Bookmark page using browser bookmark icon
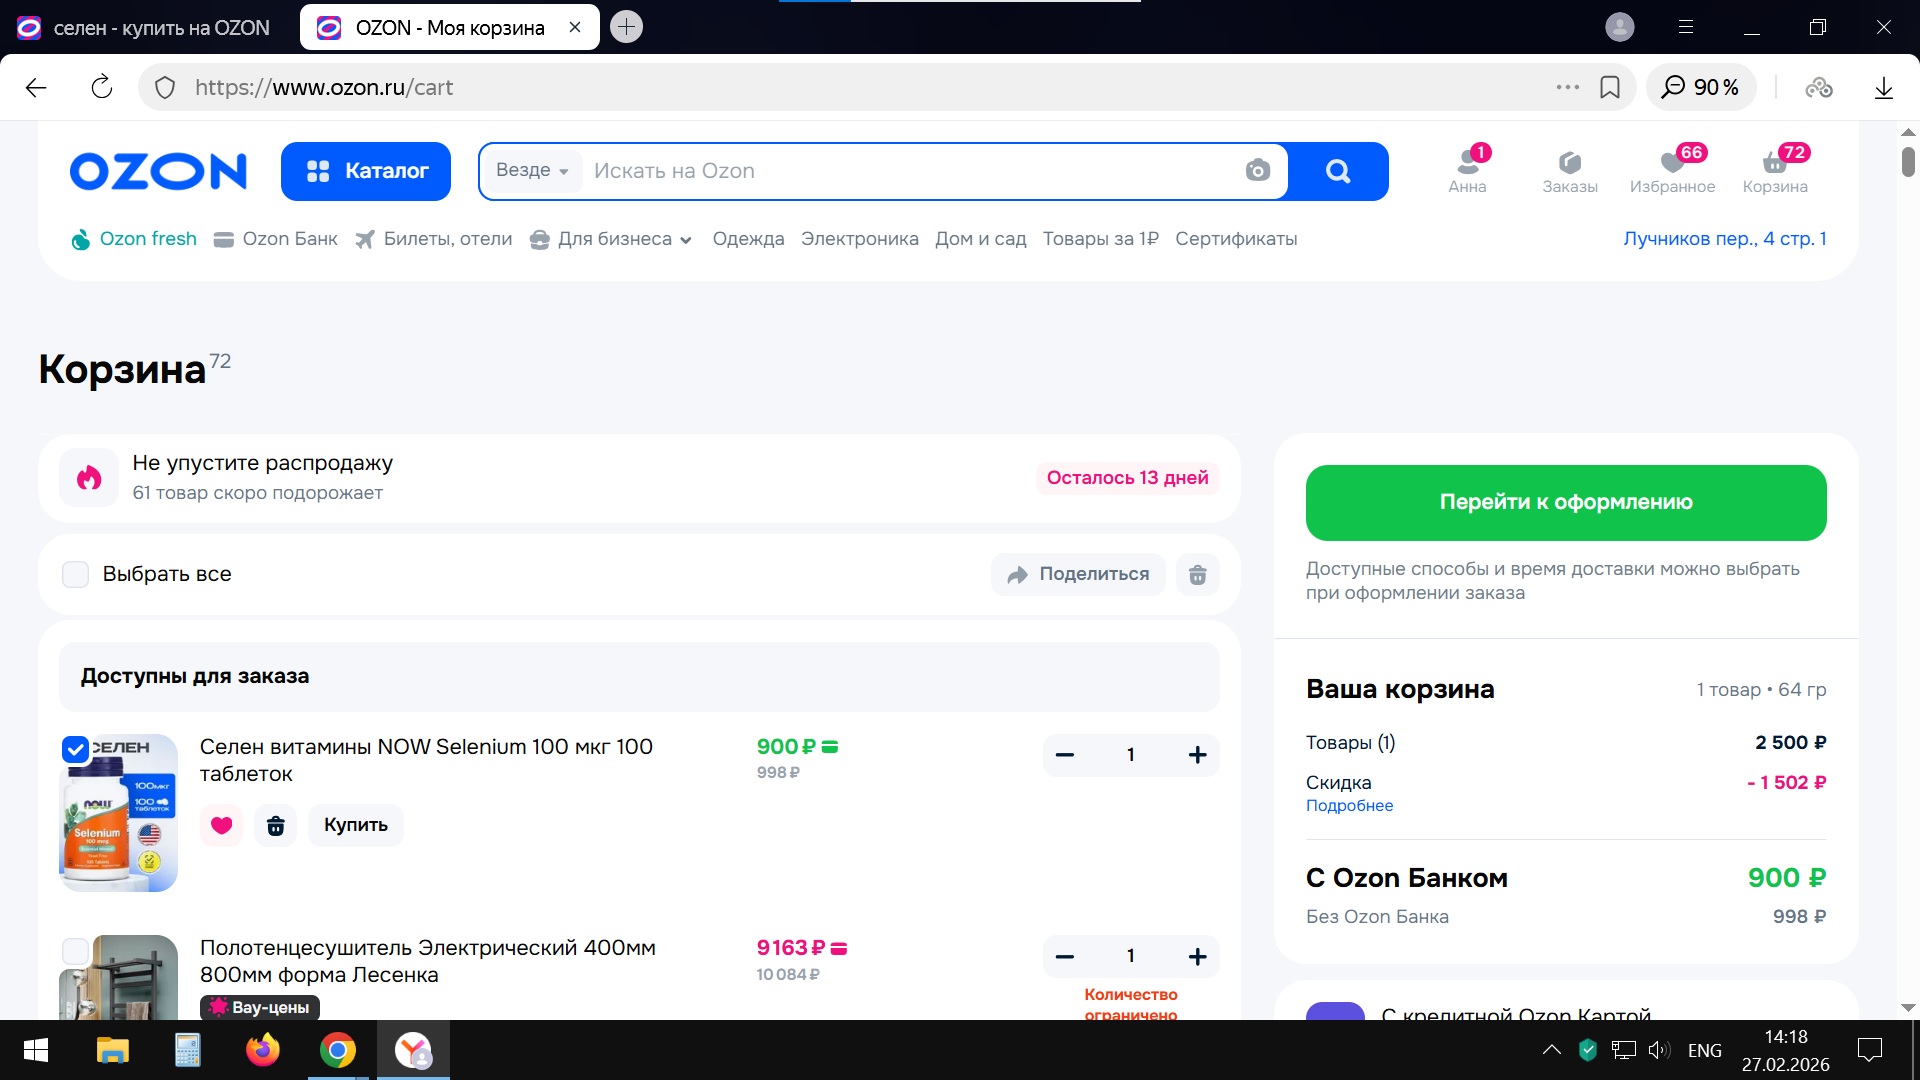 [1610, 88]
